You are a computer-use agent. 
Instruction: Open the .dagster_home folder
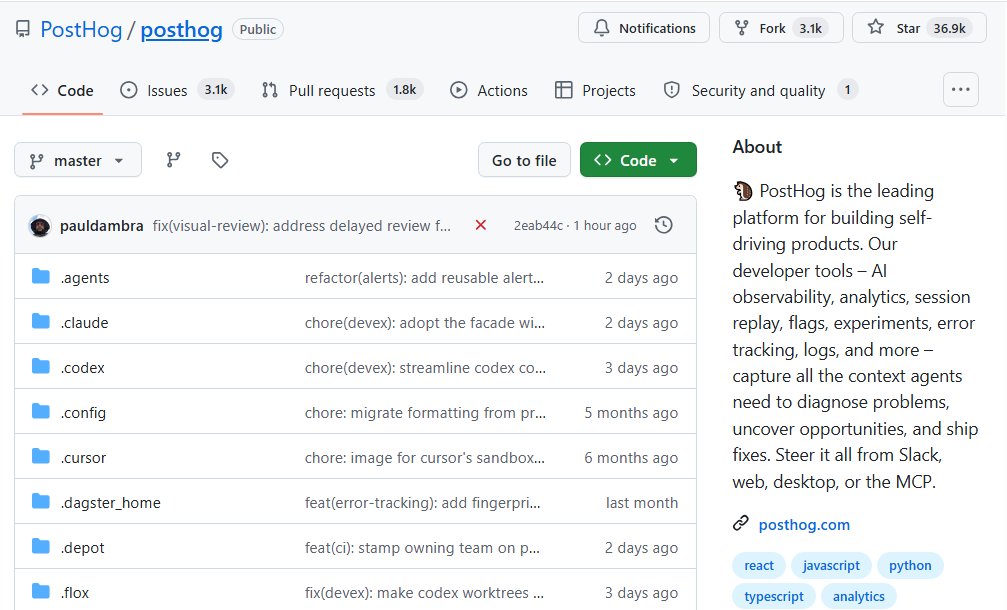coord(110,503)
